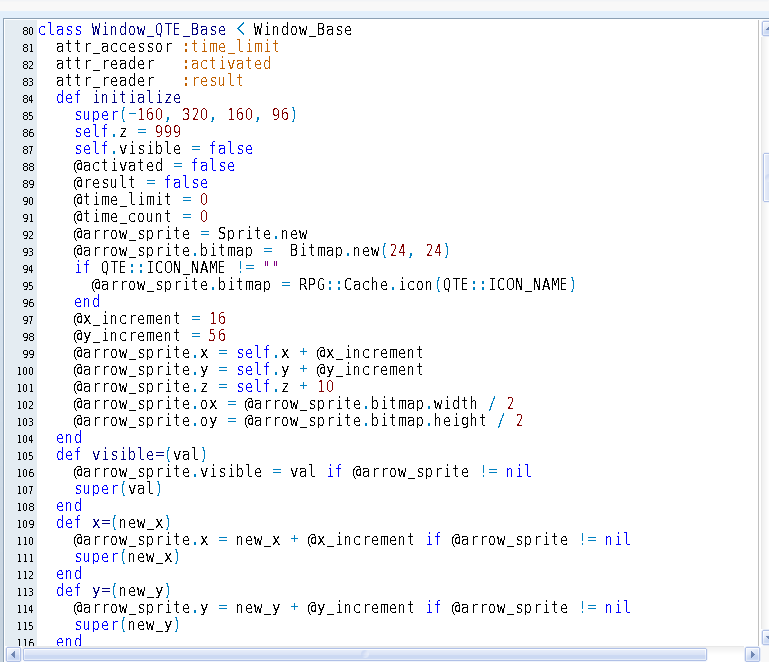769x662 pixels.
Task: Click 'Window_Base' superclass name on line 80
Action: pos(303,30)
